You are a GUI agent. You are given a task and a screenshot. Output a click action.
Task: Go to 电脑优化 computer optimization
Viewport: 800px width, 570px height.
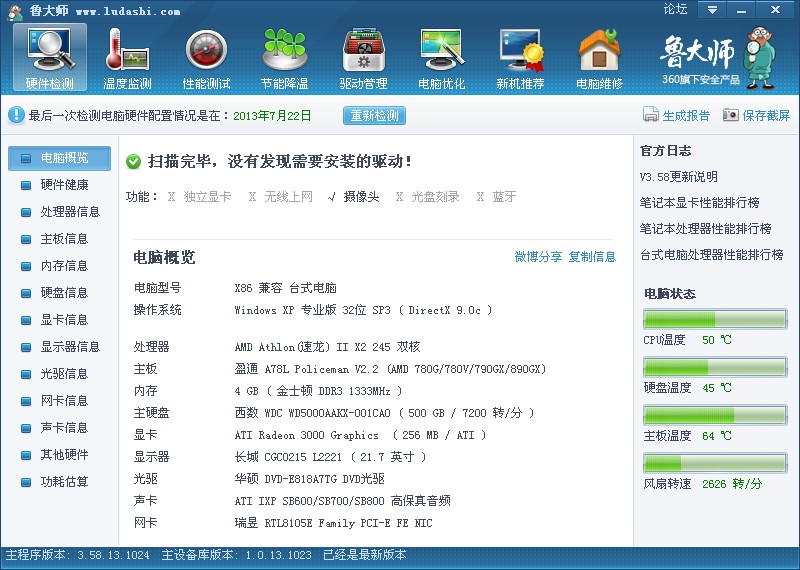(442, 58)
